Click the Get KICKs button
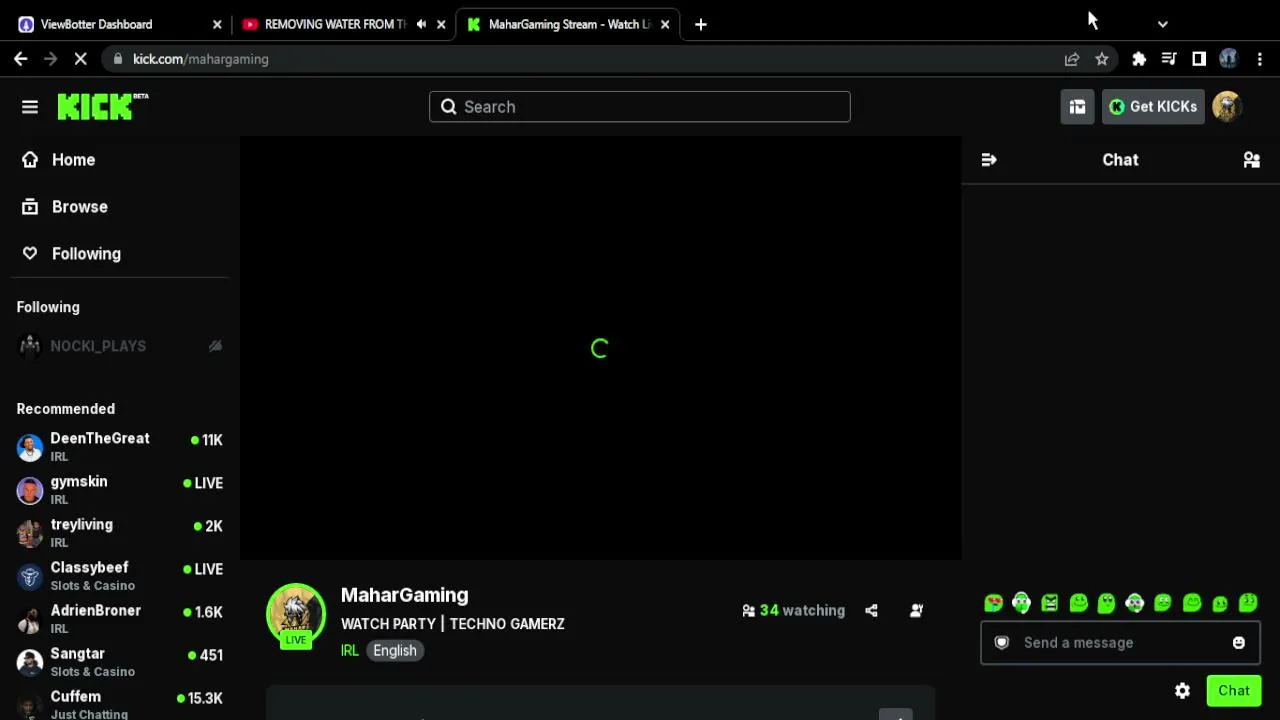The width and height of the screenshot is (1280, 720). tap(1153, 107)
